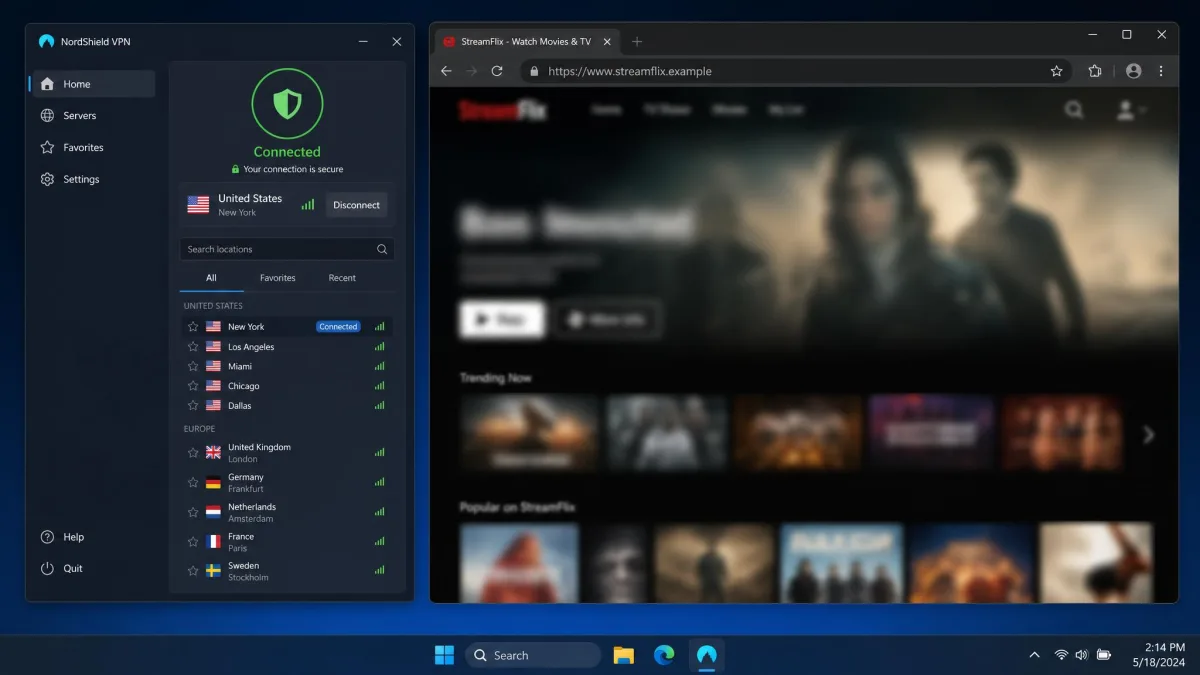Click the Germany flag icon
This screenshot has height=675, width=1200.
(x=213, y=482)
